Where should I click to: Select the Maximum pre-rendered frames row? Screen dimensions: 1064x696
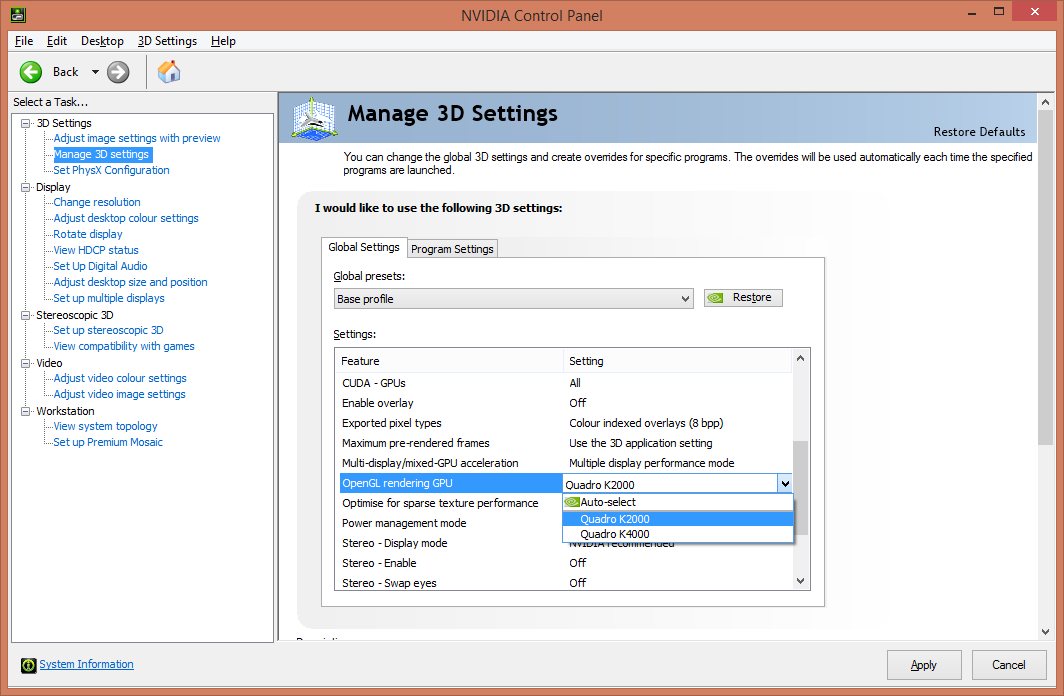(564, 443)
